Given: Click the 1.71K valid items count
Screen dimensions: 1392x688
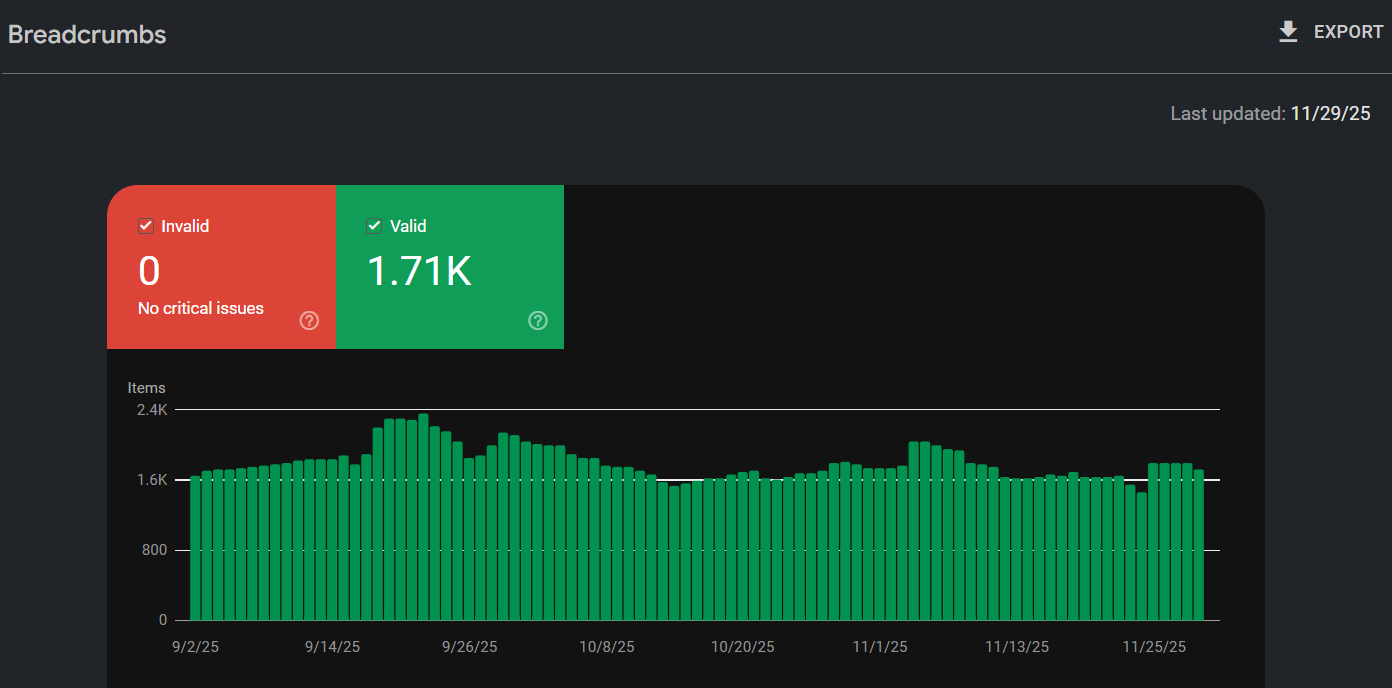Looking at the screenshot, I should 420,271.
